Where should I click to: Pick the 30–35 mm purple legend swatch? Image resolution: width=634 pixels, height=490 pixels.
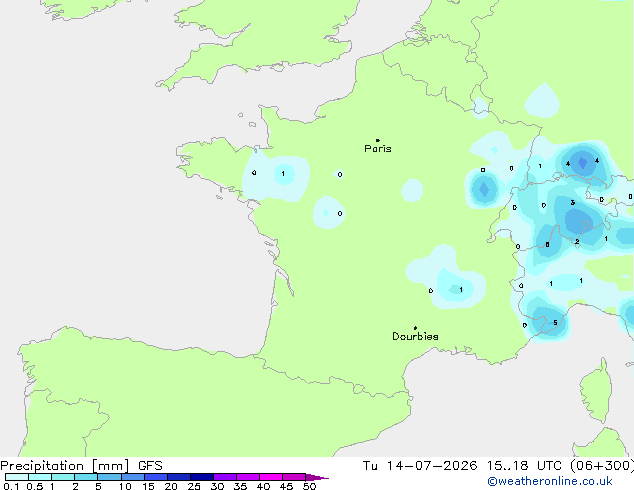(x=225, y=477)
